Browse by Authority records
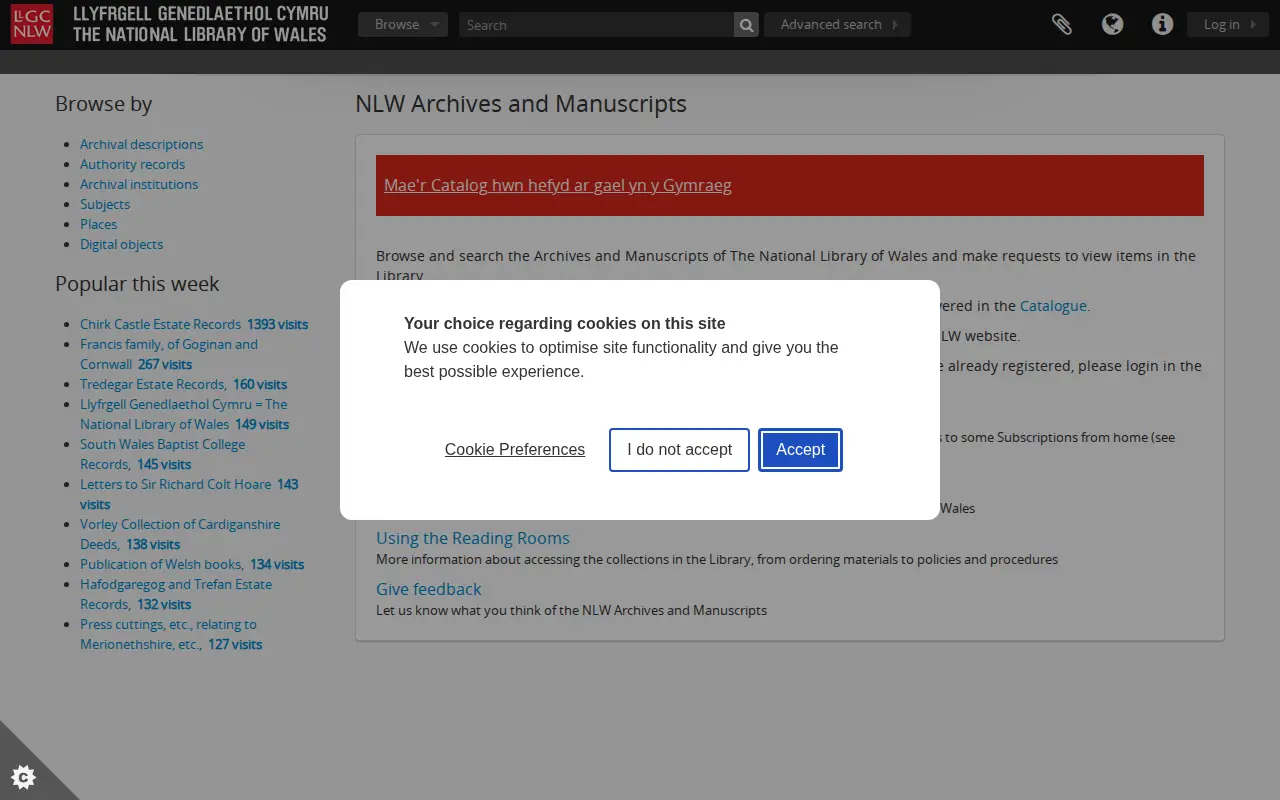Image resolution: width=1280 pixels, height=800 pixels. pyautogui.click(x=132, y=164)
